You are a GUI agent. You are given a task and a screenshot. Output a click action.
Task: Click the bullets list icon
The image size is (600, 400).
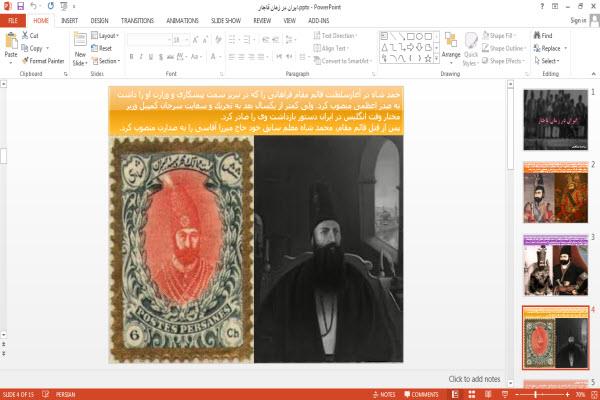233,40
